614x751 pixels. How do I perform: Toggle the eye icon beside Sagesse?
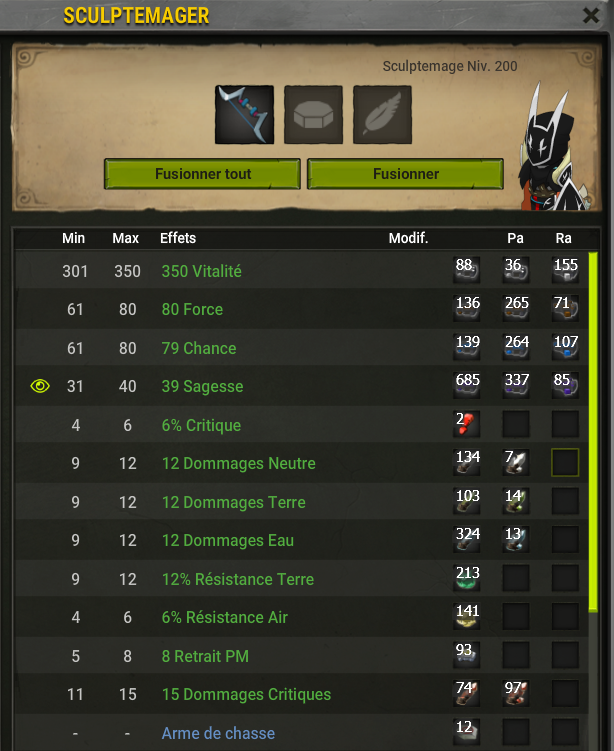click(40, 386)
